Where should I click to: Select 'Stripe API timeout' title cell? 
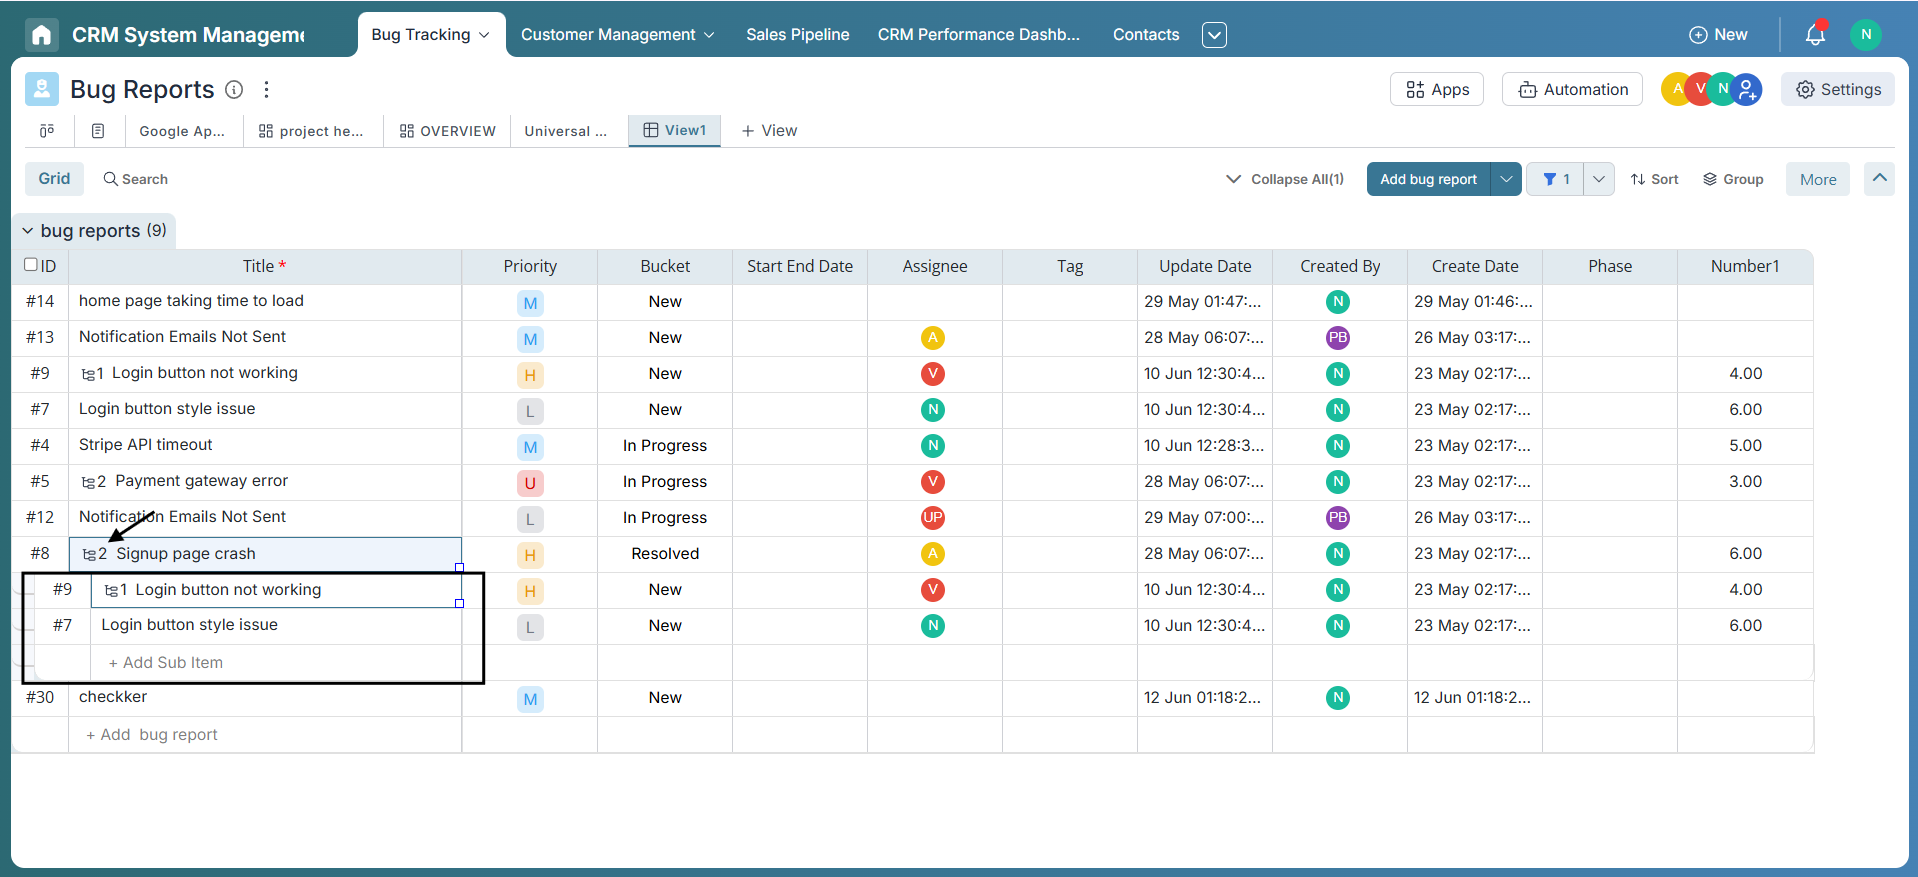click(x=265, y=445)
